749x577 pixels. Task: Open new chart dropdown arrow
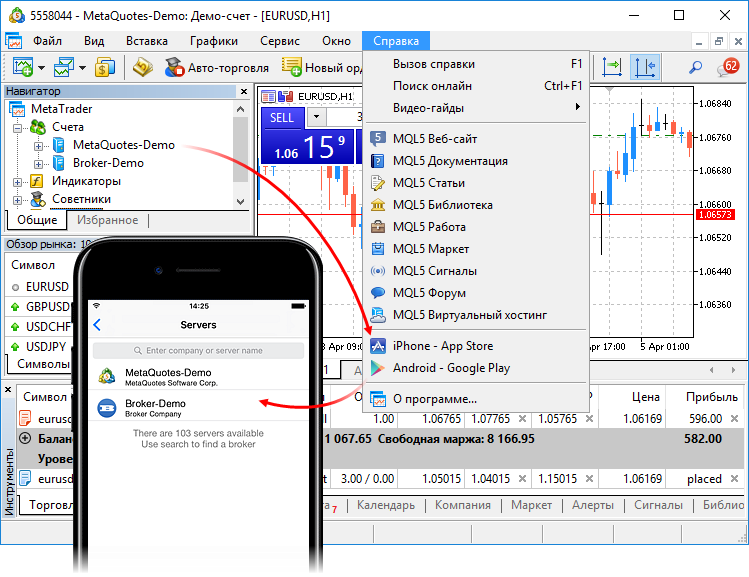tap(42, 68)
